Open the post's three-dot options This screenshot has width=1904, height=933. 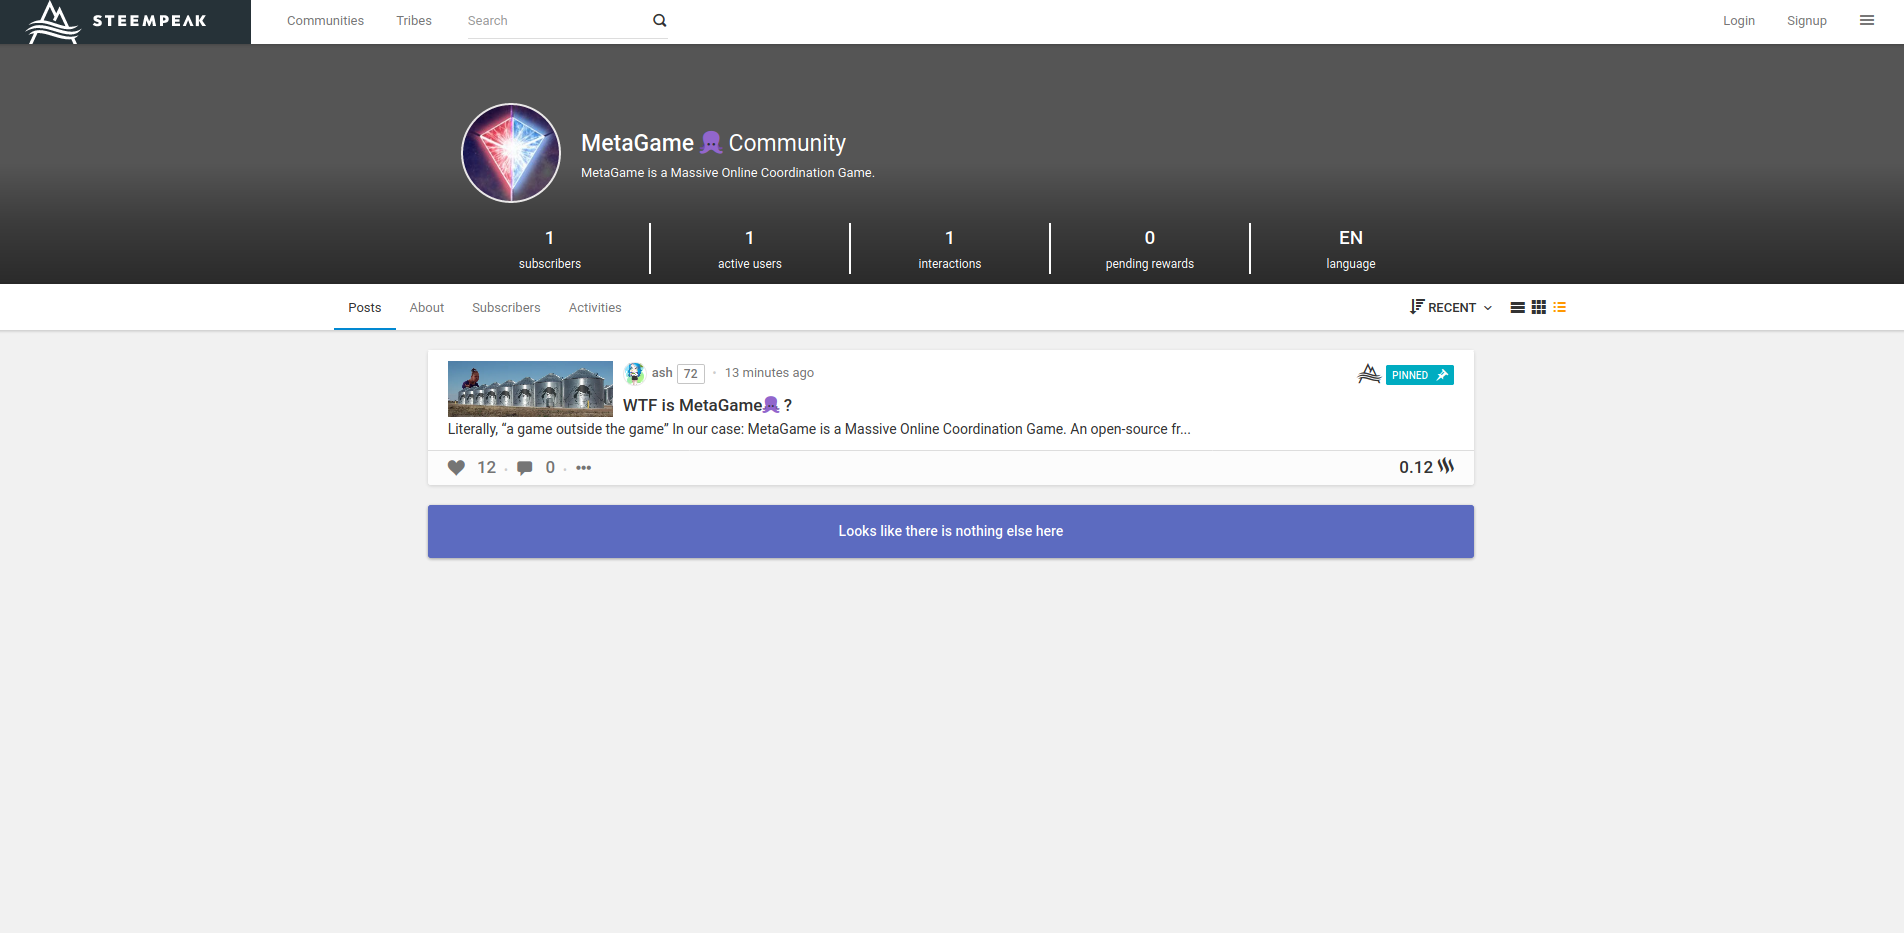click(x=584, y=467)
